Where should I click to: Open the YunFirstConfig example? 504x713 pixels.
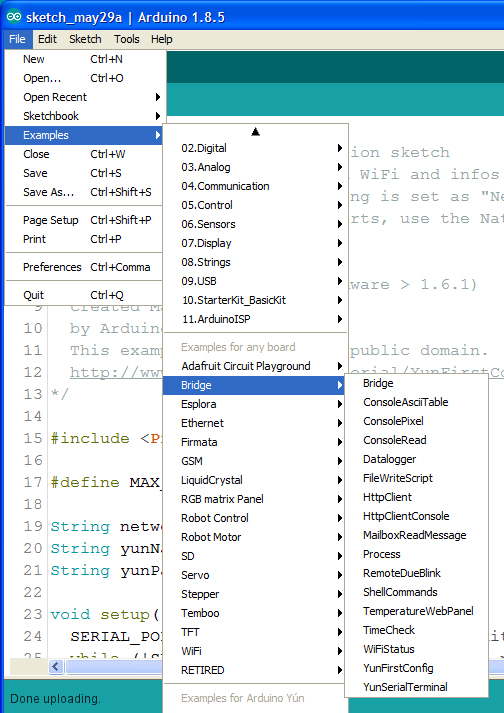[416, 668]
